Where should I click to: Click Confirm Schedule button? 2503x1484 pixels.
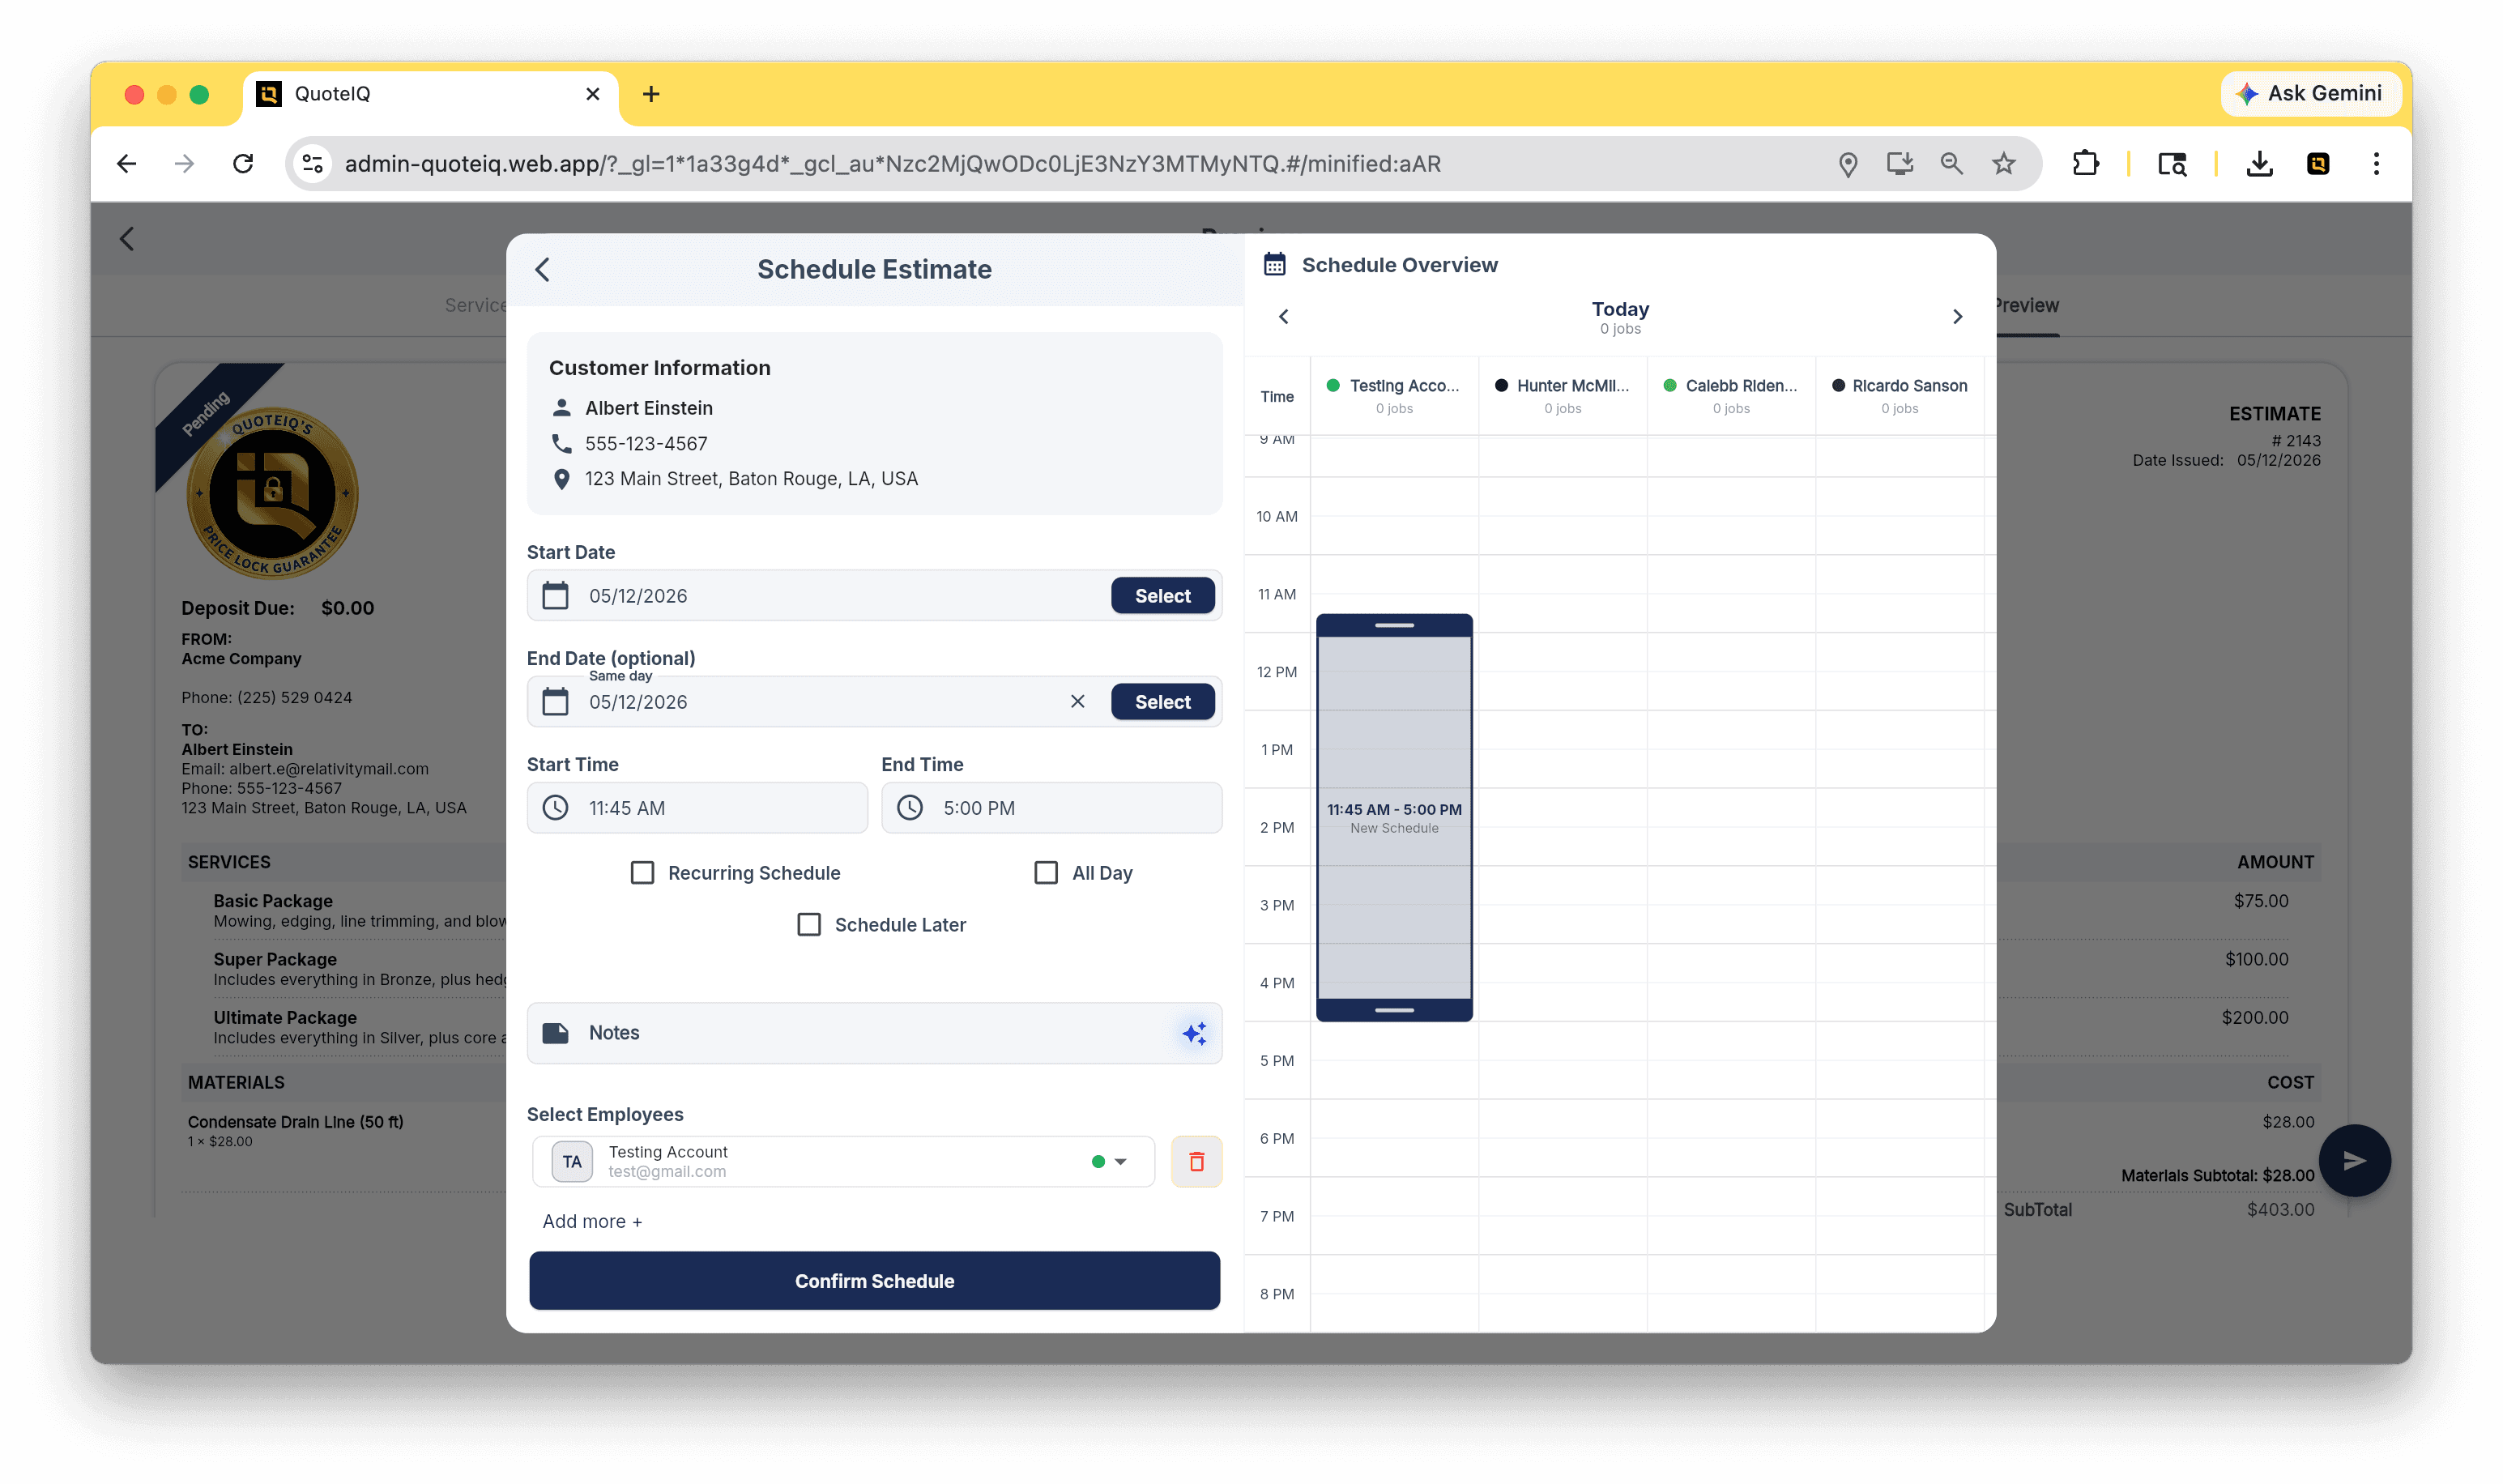pos(874,1281)
